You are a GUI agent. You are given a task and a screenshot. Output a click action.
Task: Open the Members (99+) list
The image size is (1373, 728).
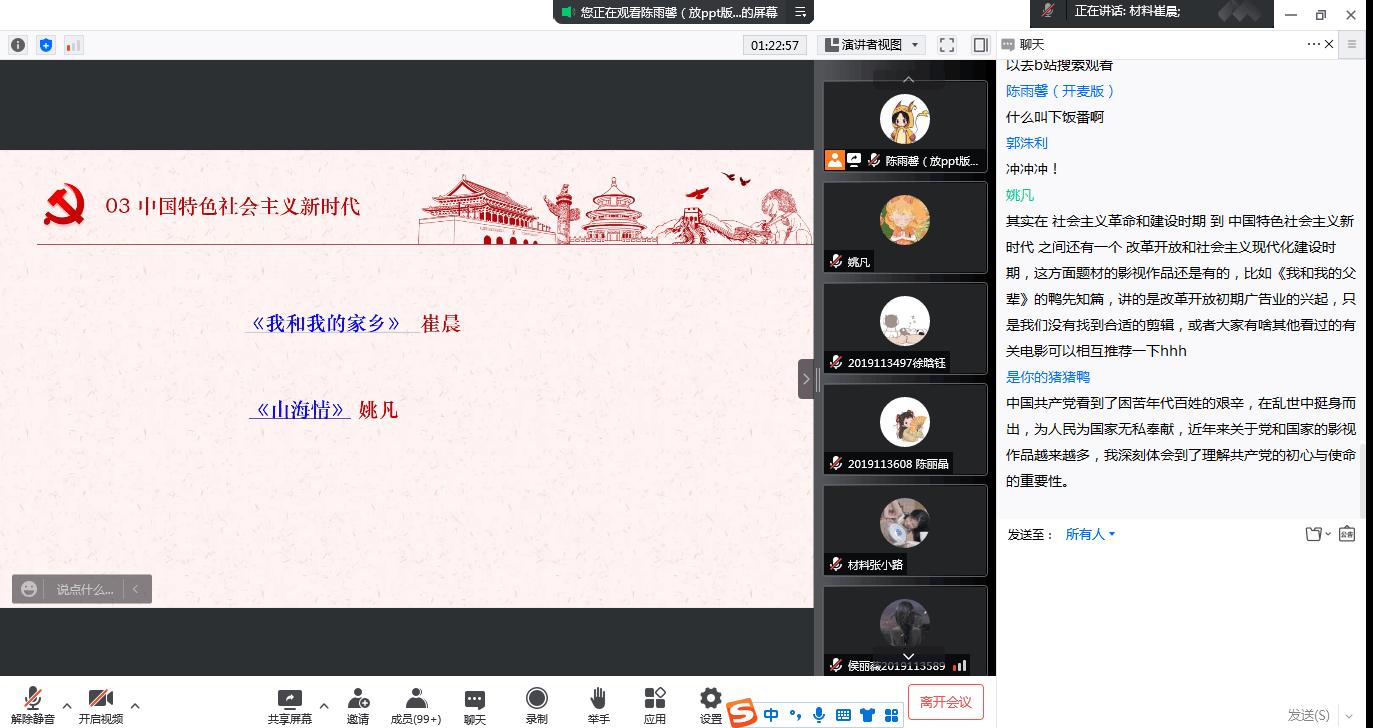click(415, 705)
